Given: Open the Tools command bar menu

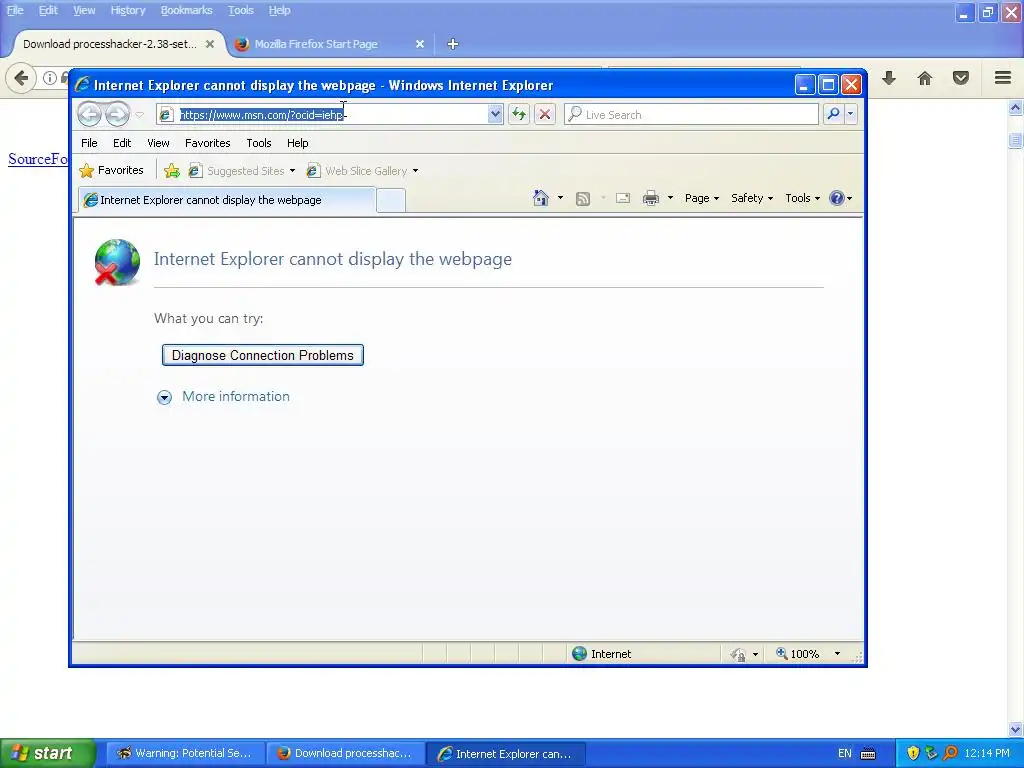Looking at the screenshot, I should (x=802, y=198).
